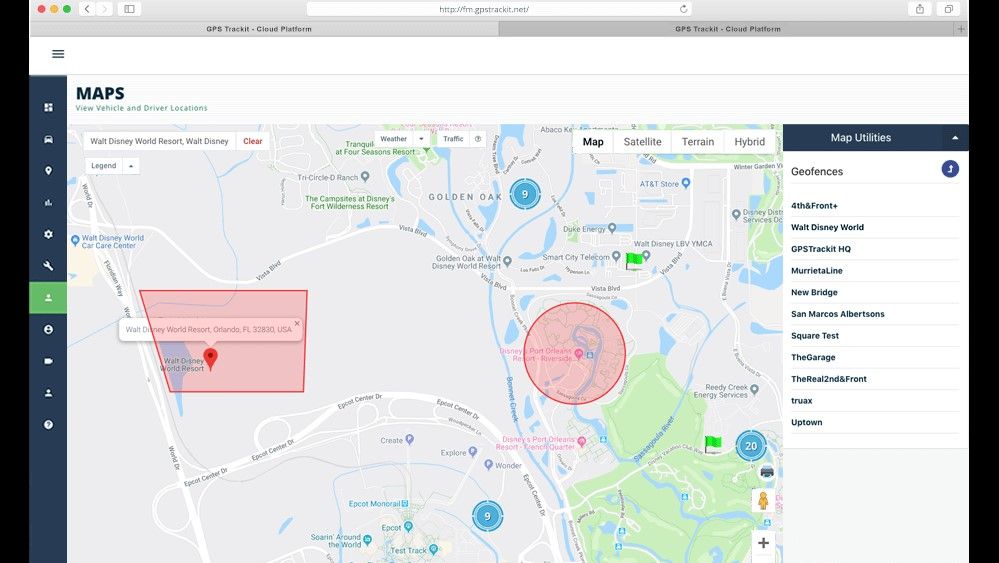Select the MurrietaLine geofence
This screenshot has width=999, height=563.
pos(875,271)
